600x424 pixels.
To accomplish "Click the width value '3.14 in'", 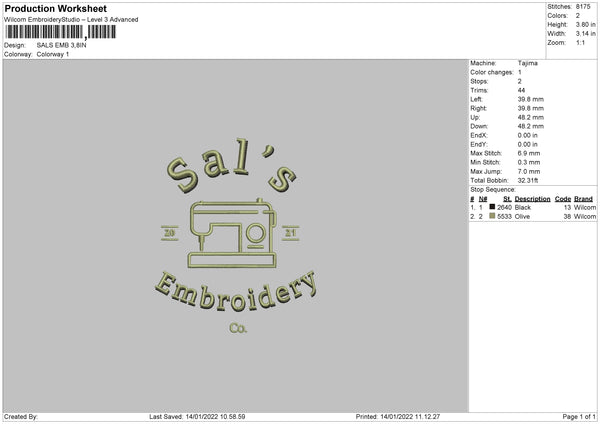I will (x=585, y=34).
